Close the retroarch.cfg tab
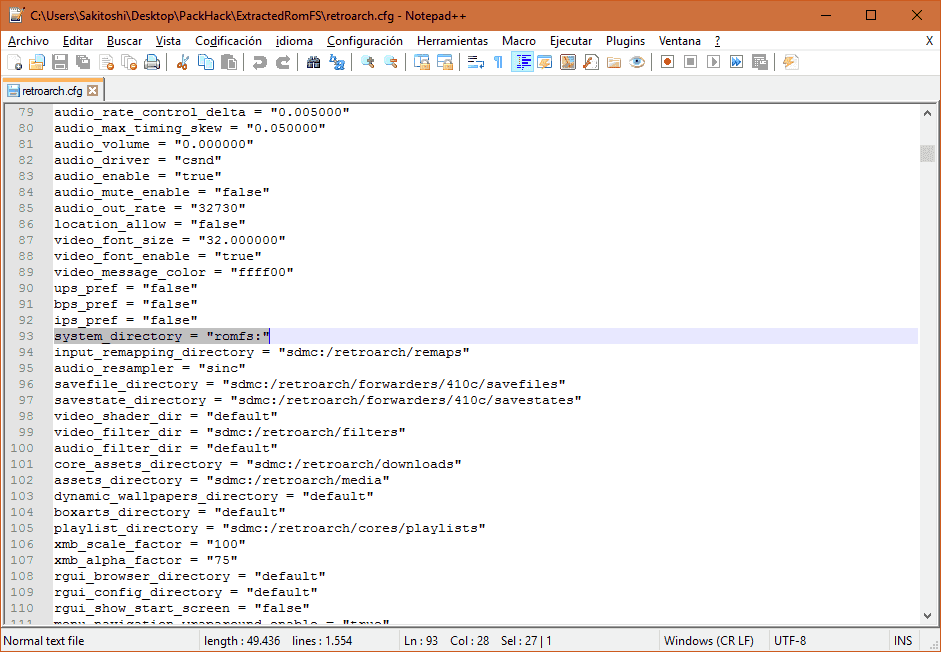This screenshot has height=652, width=941. [x=92, y=91]
